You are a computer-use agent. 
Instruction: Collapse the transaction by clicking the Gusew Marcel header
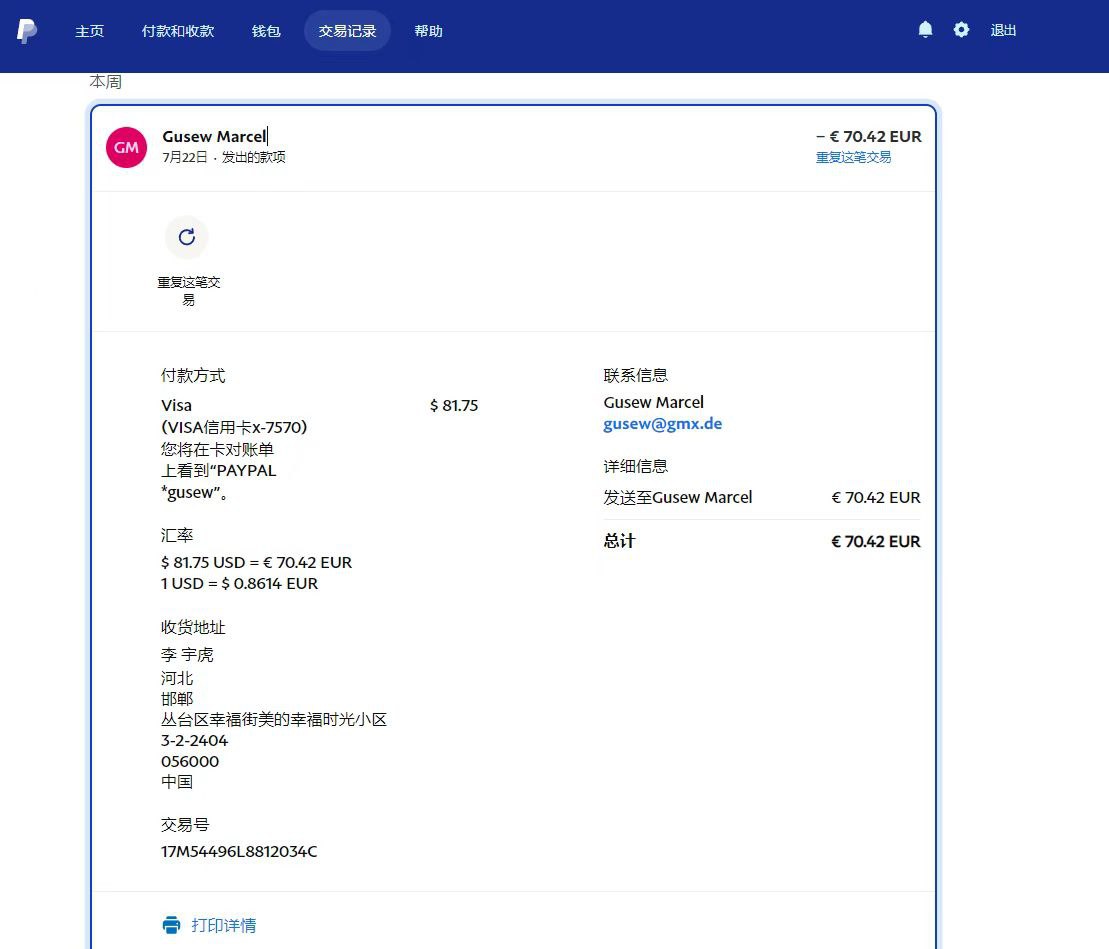214,137
